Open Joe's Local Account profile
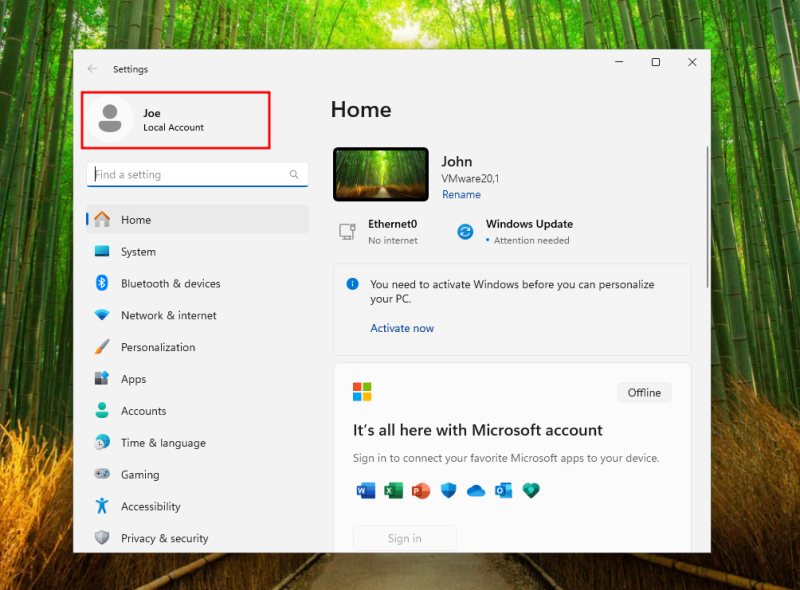This screenshot has width=800, height=590. [x=176, y=120]
